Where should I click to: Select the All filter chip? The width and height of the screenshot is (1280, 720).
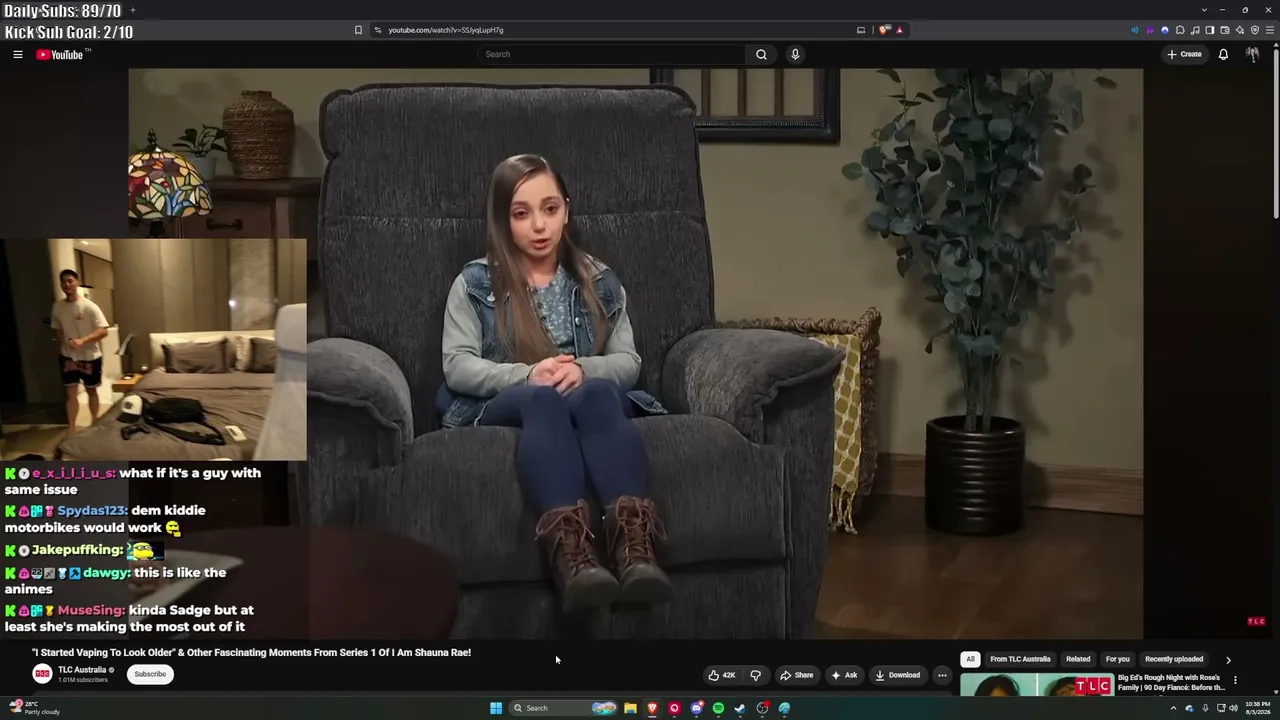(970, 659)
